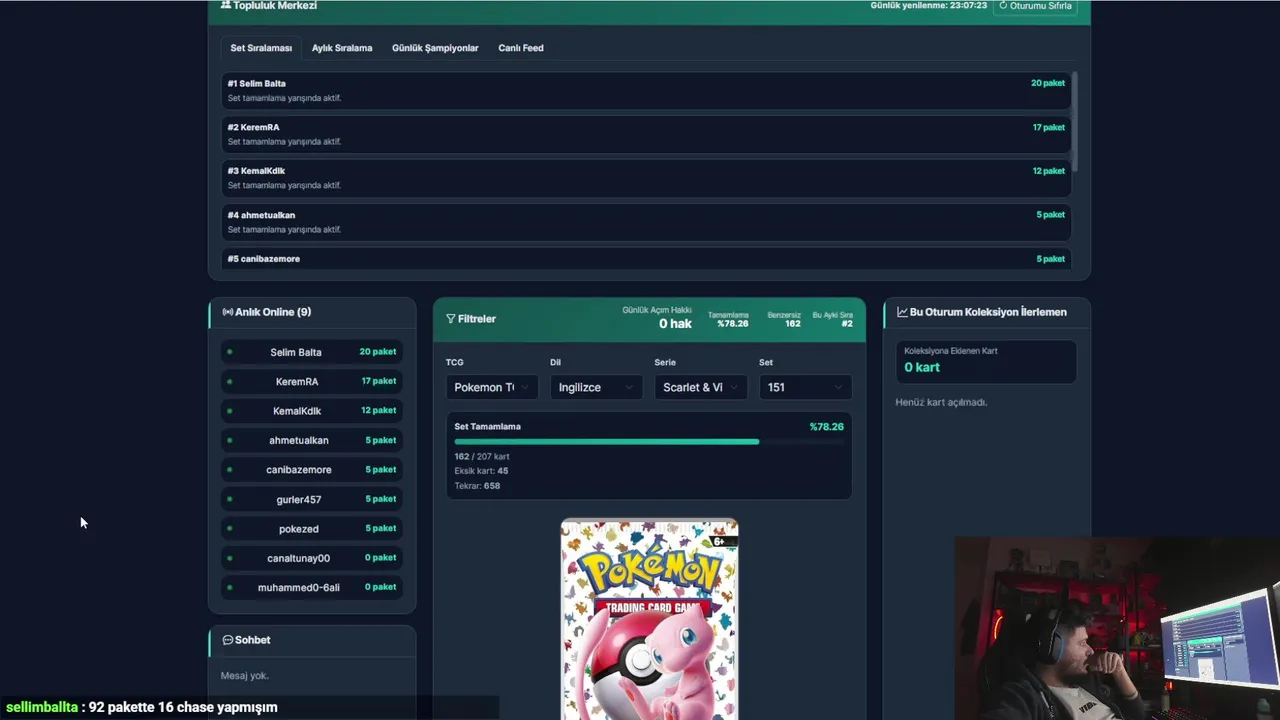
Task: Click the refresh icon in Oturumu Sıfırla
Action: pyautogui.click(x=1003, y=6)
